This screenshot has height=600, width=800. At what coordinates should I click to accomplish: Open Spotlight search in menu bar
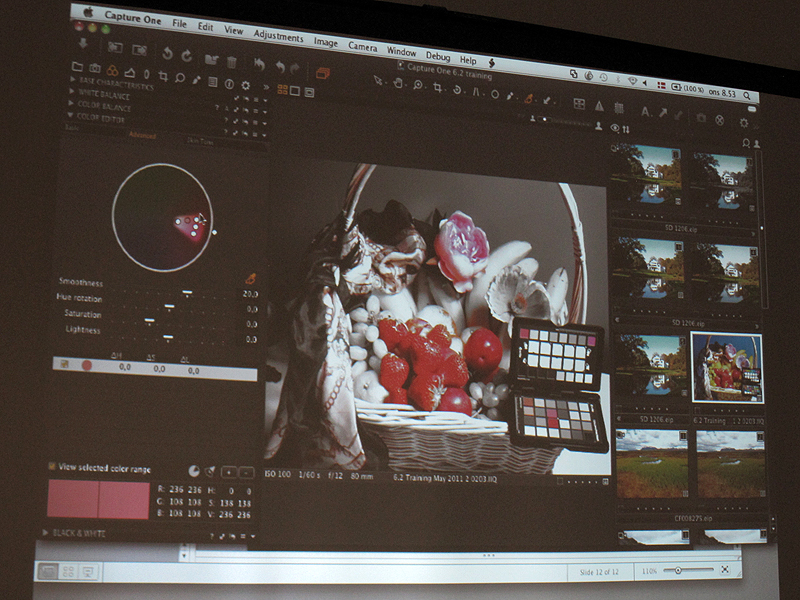(x=747, y=95)
